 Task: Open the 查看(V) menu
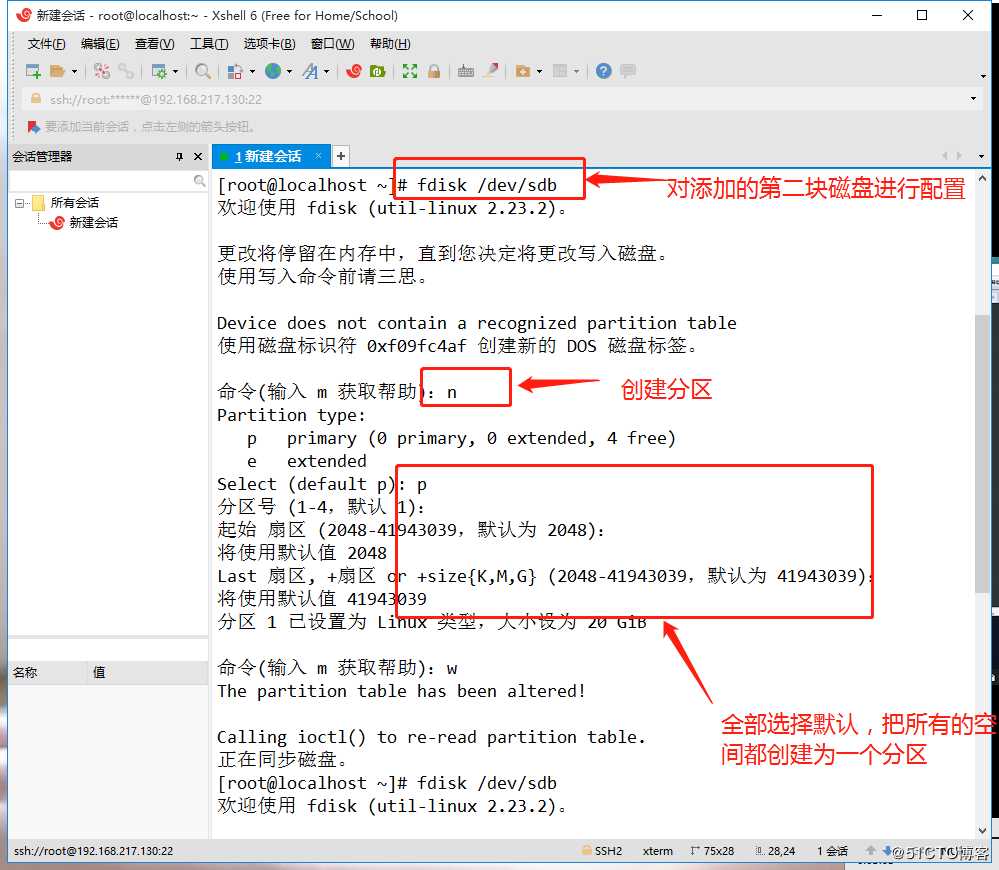152,43
